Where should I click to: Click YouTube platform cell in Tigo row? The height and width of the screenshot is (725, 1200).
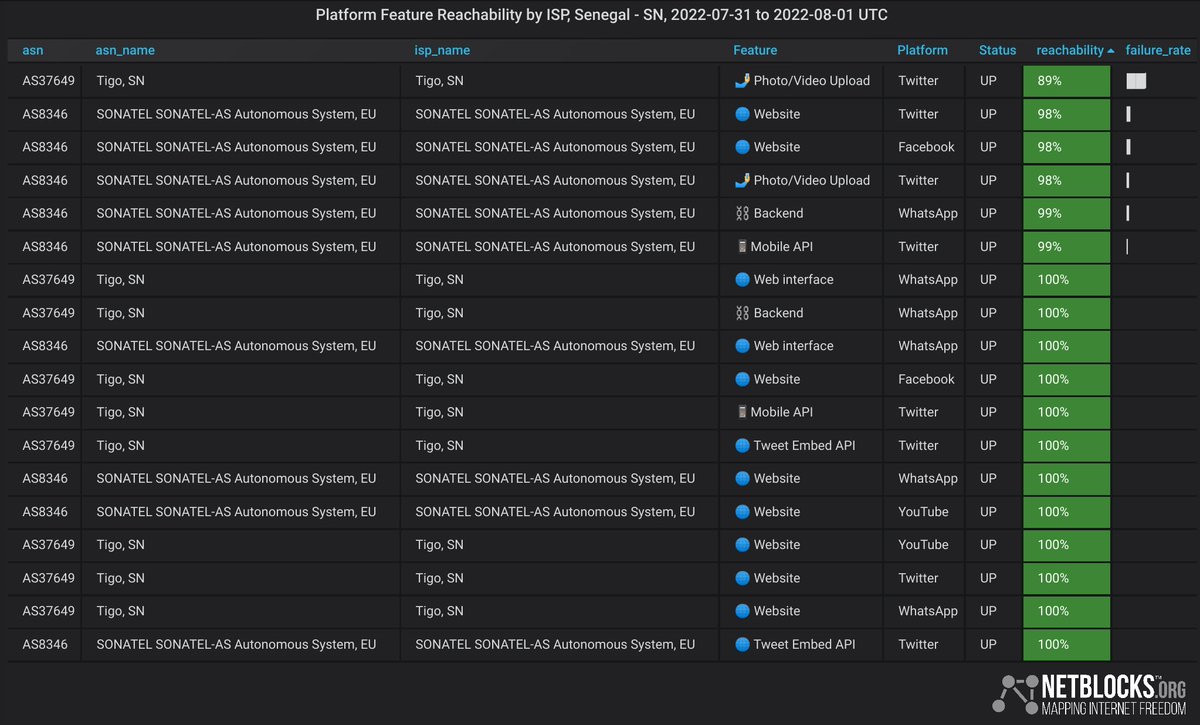[x=923, y=545]
